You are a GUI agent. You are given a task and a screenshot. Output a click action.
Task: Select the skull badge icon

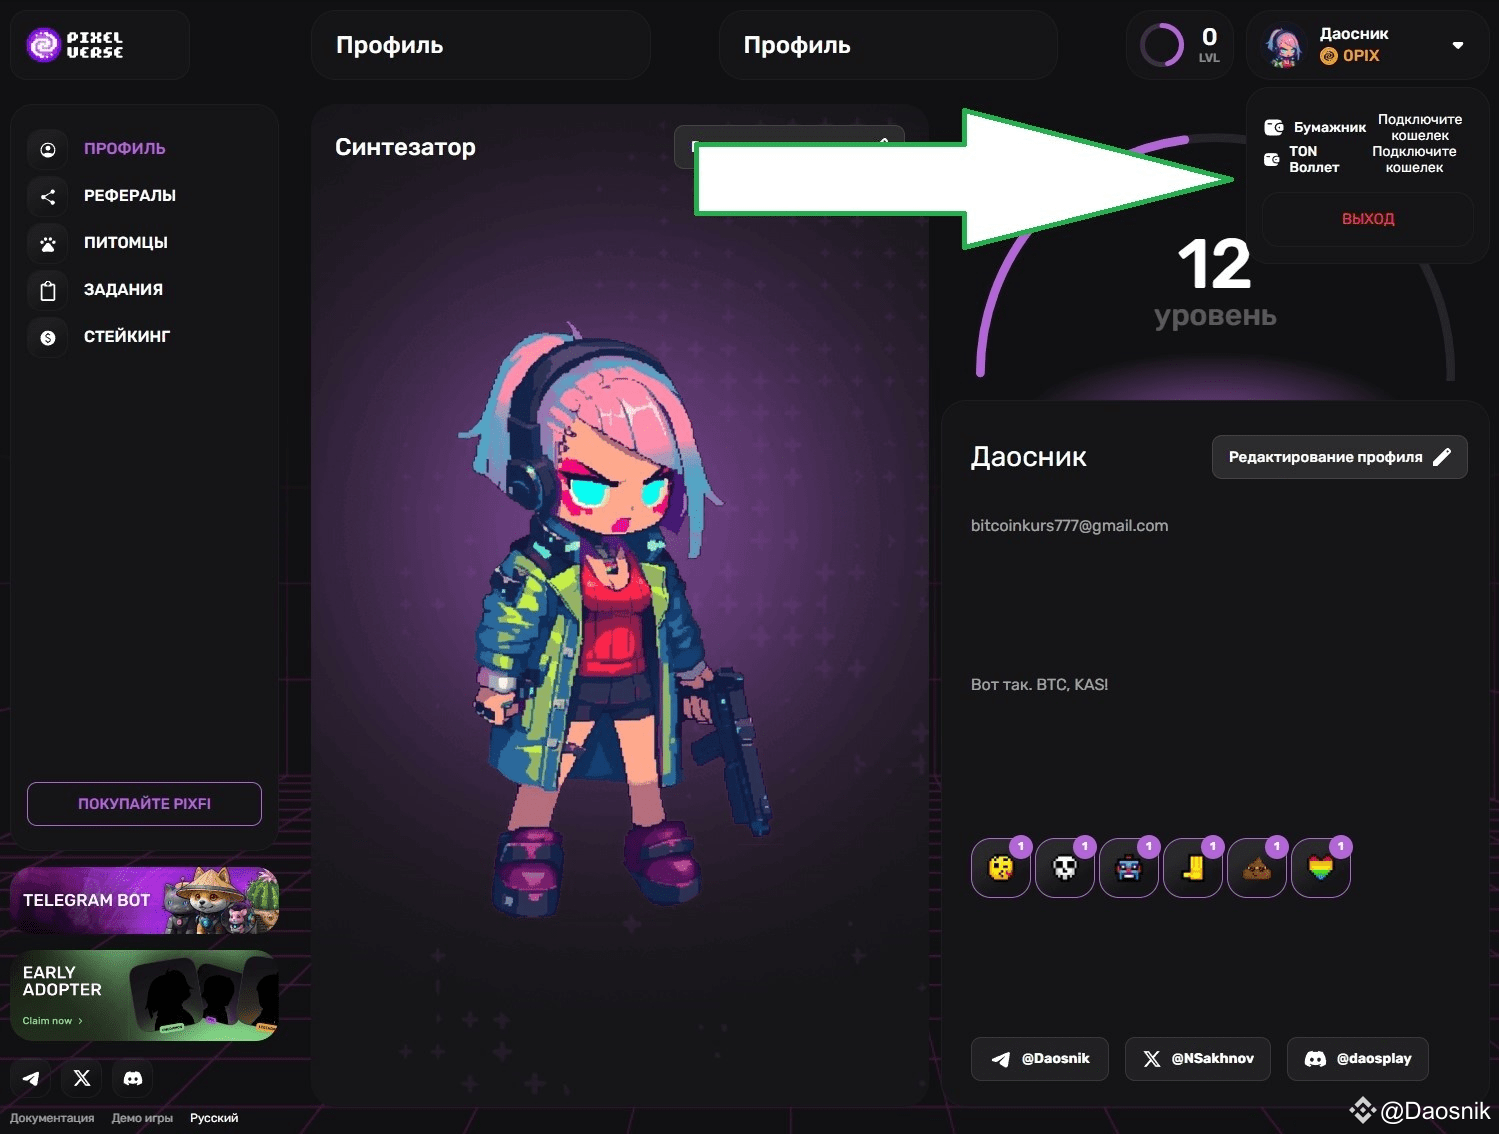[1064, 868]
